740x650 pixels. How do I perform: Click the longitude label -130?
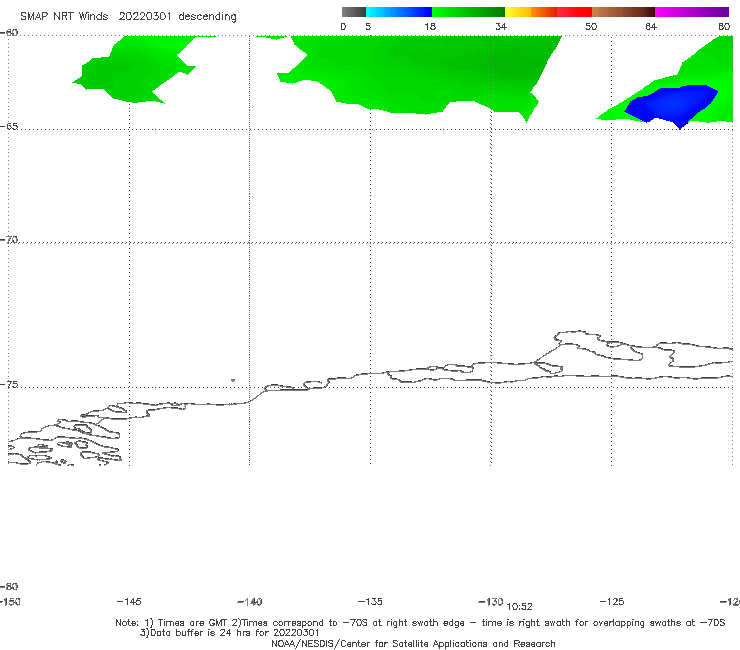[491, 601]
